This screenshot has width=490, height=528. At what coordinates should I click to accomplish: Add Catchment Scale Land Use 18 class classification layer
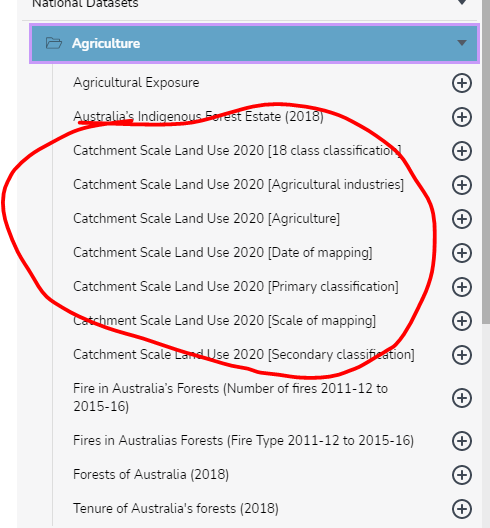[x=461, y=151]
